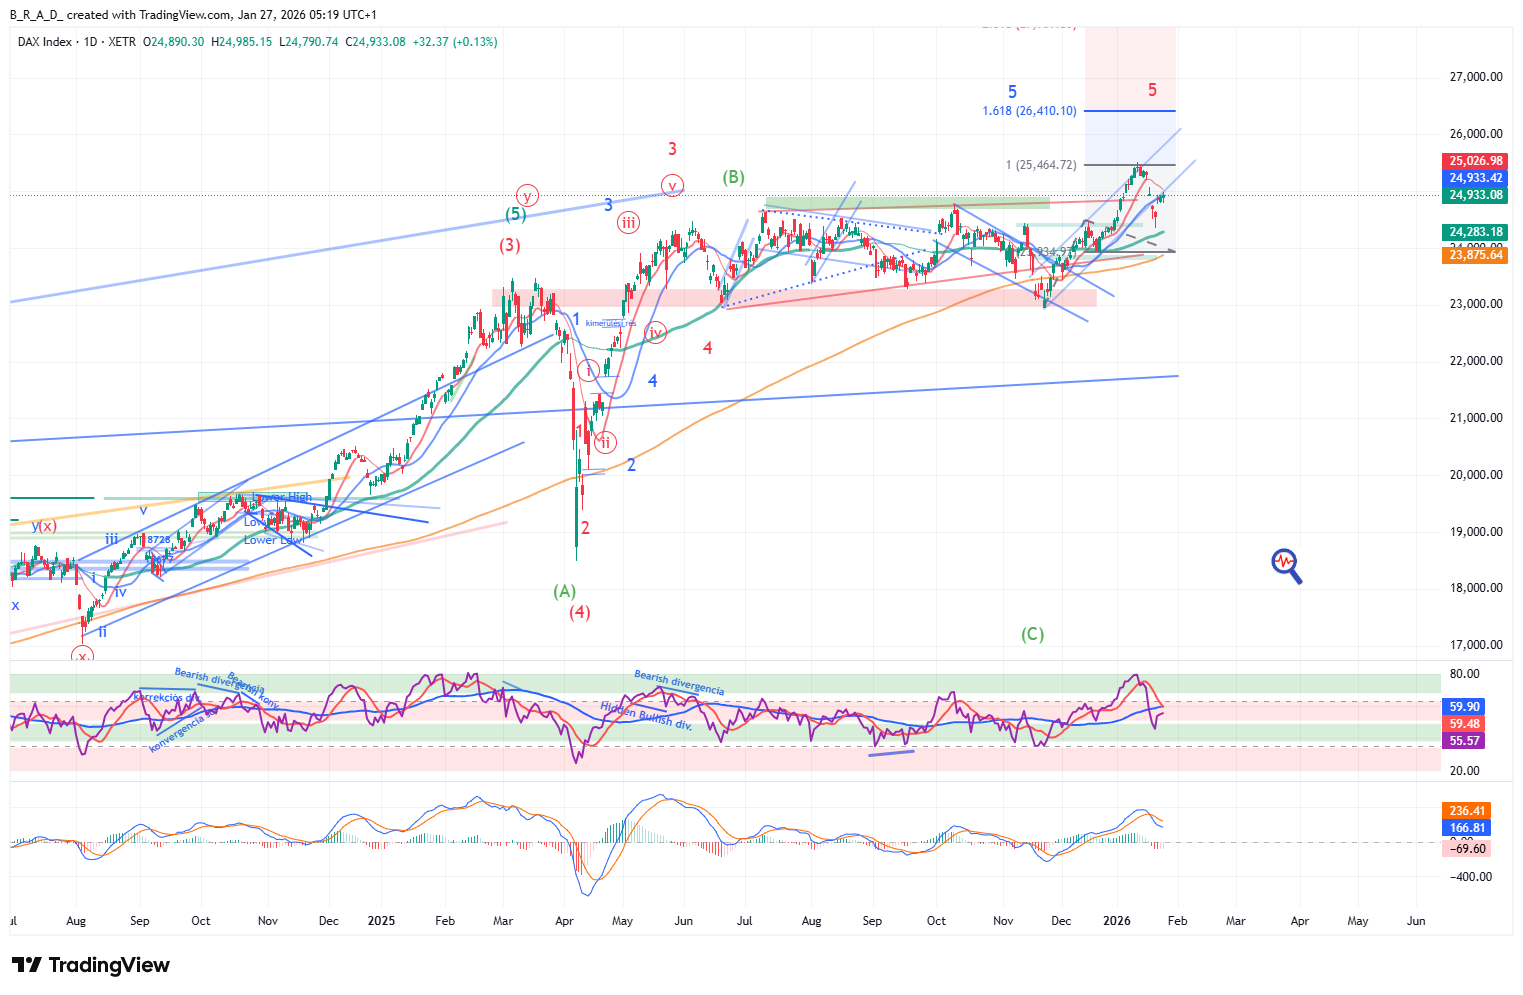Click the circled red 'iii' wave marker
Screen dimensions: 1523x995
tap(628, 222)
